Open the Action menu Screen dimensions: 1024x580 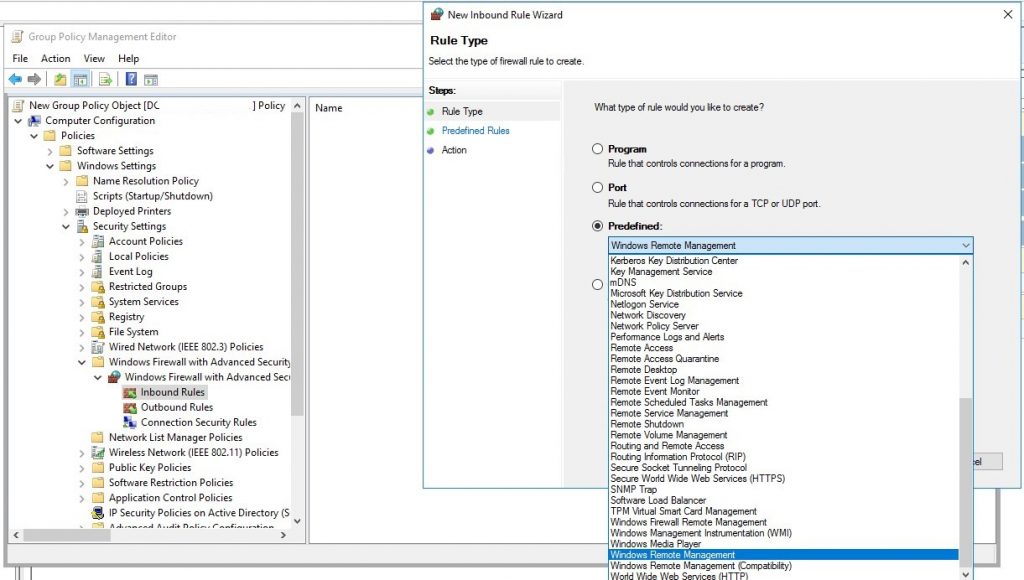coord(55,59)
